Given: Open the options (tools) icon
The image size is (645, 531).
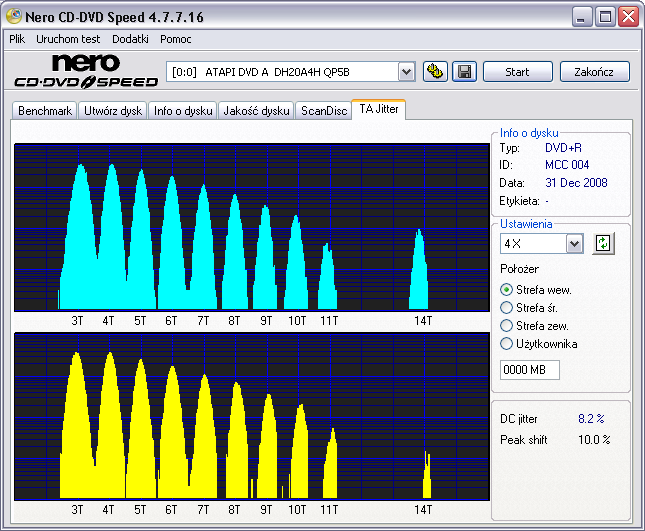Looking at the screenshot, I should tap(435, 72).
